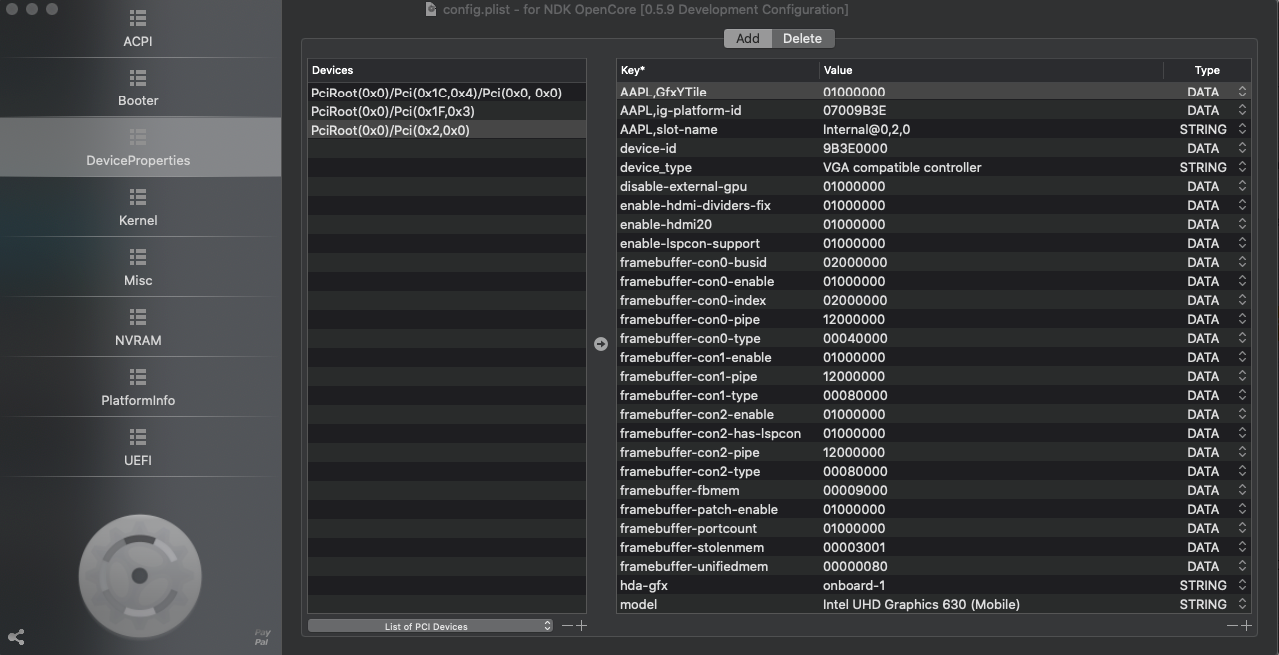Open the type selector for hda-gfx row
This screenshot has width=1279, height=655.
(x=1242, y=586)
